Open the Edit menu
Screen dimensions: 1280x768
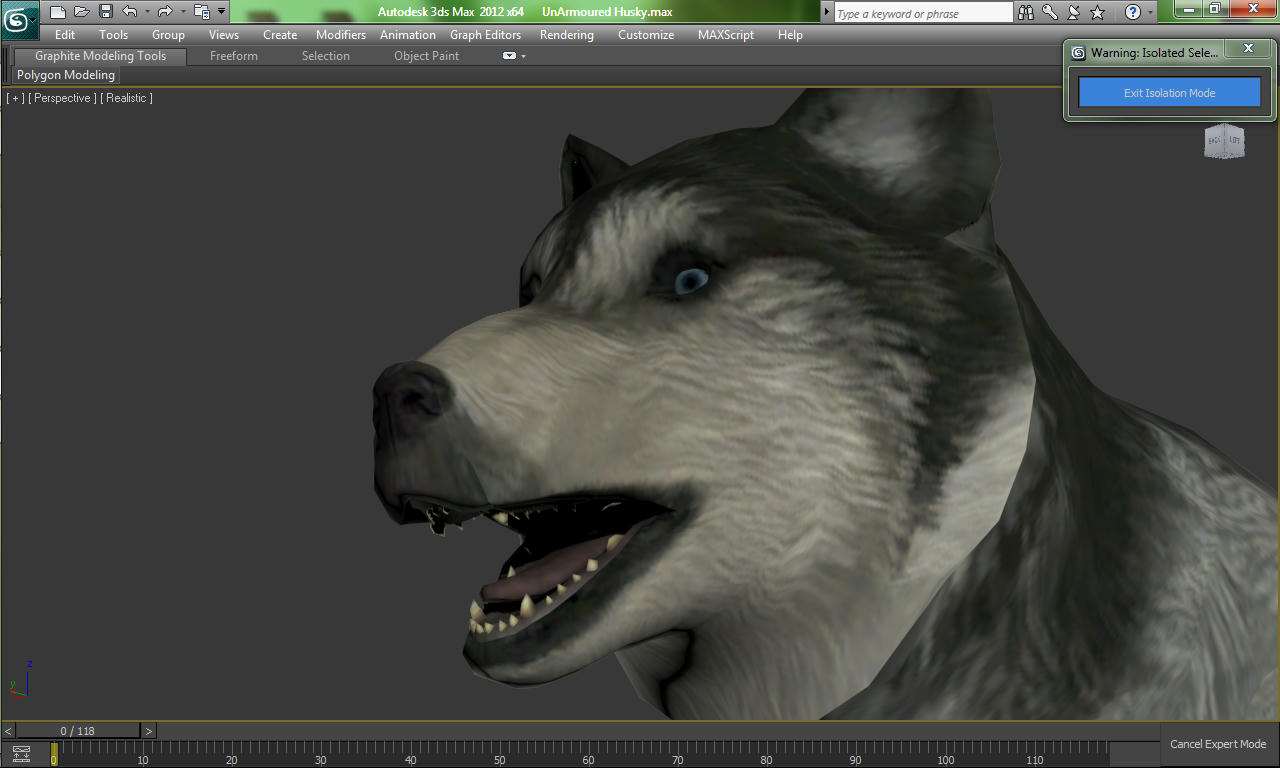pyautogui.click(x=65, y=34)
